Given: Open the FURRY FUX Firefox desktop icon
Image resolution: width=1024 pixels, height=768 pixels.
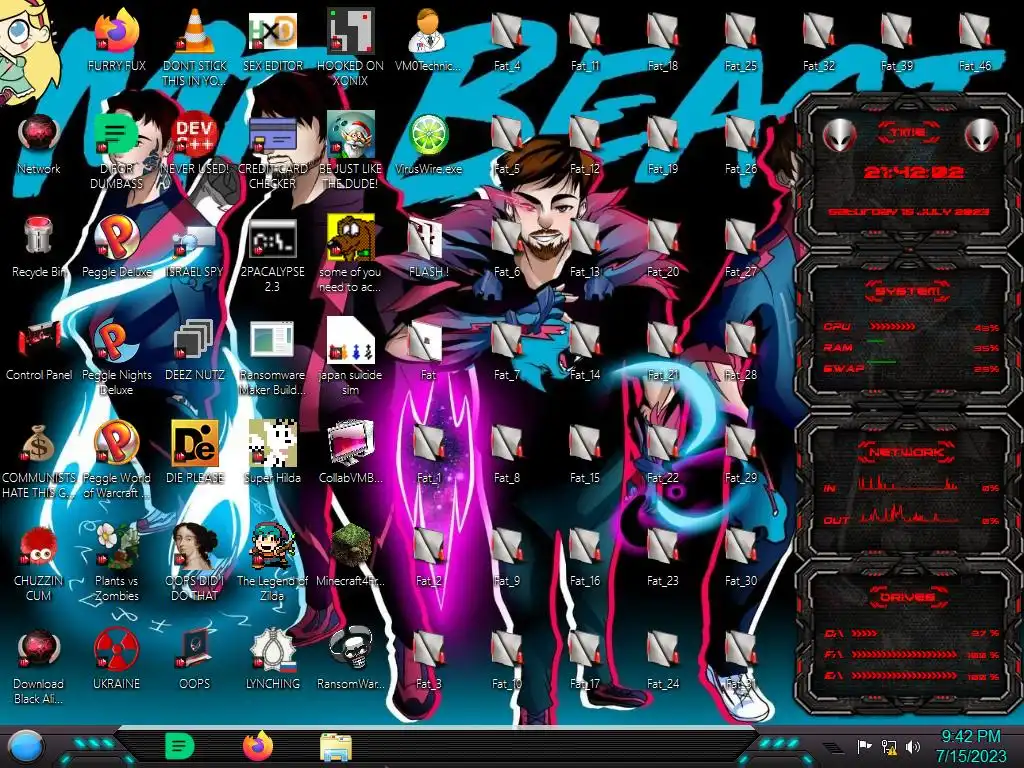Looking at the screenshot, I should tap(116, 31).
